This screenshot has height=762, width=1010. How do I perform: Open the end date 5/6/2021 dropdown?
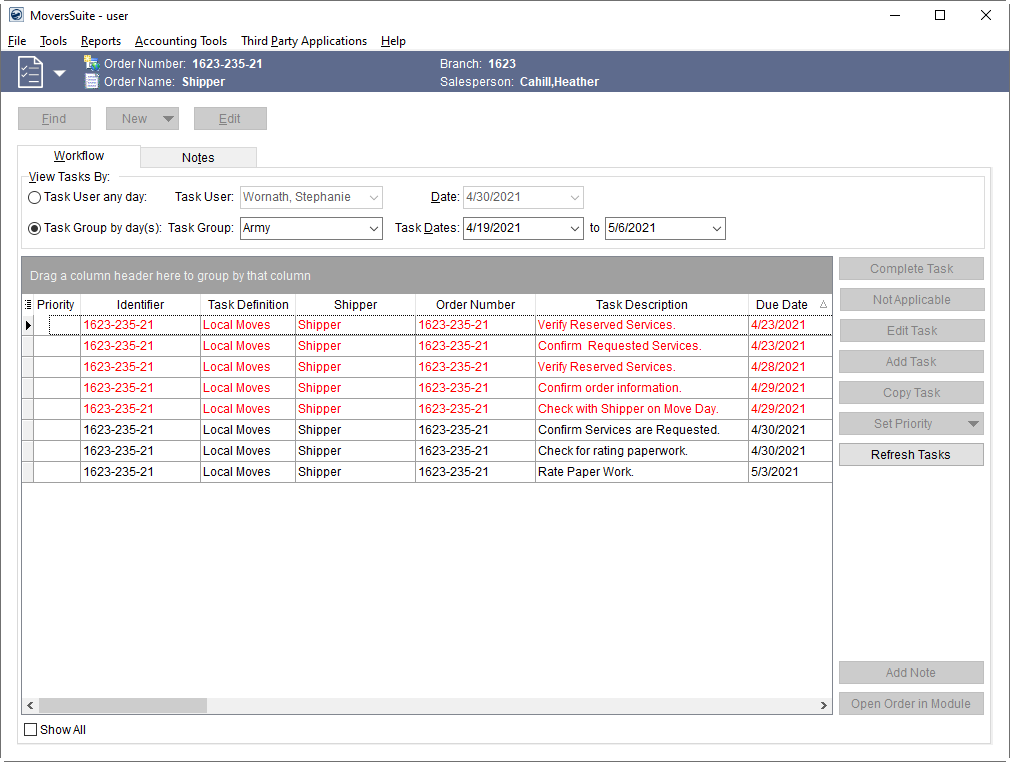[716, 229]
